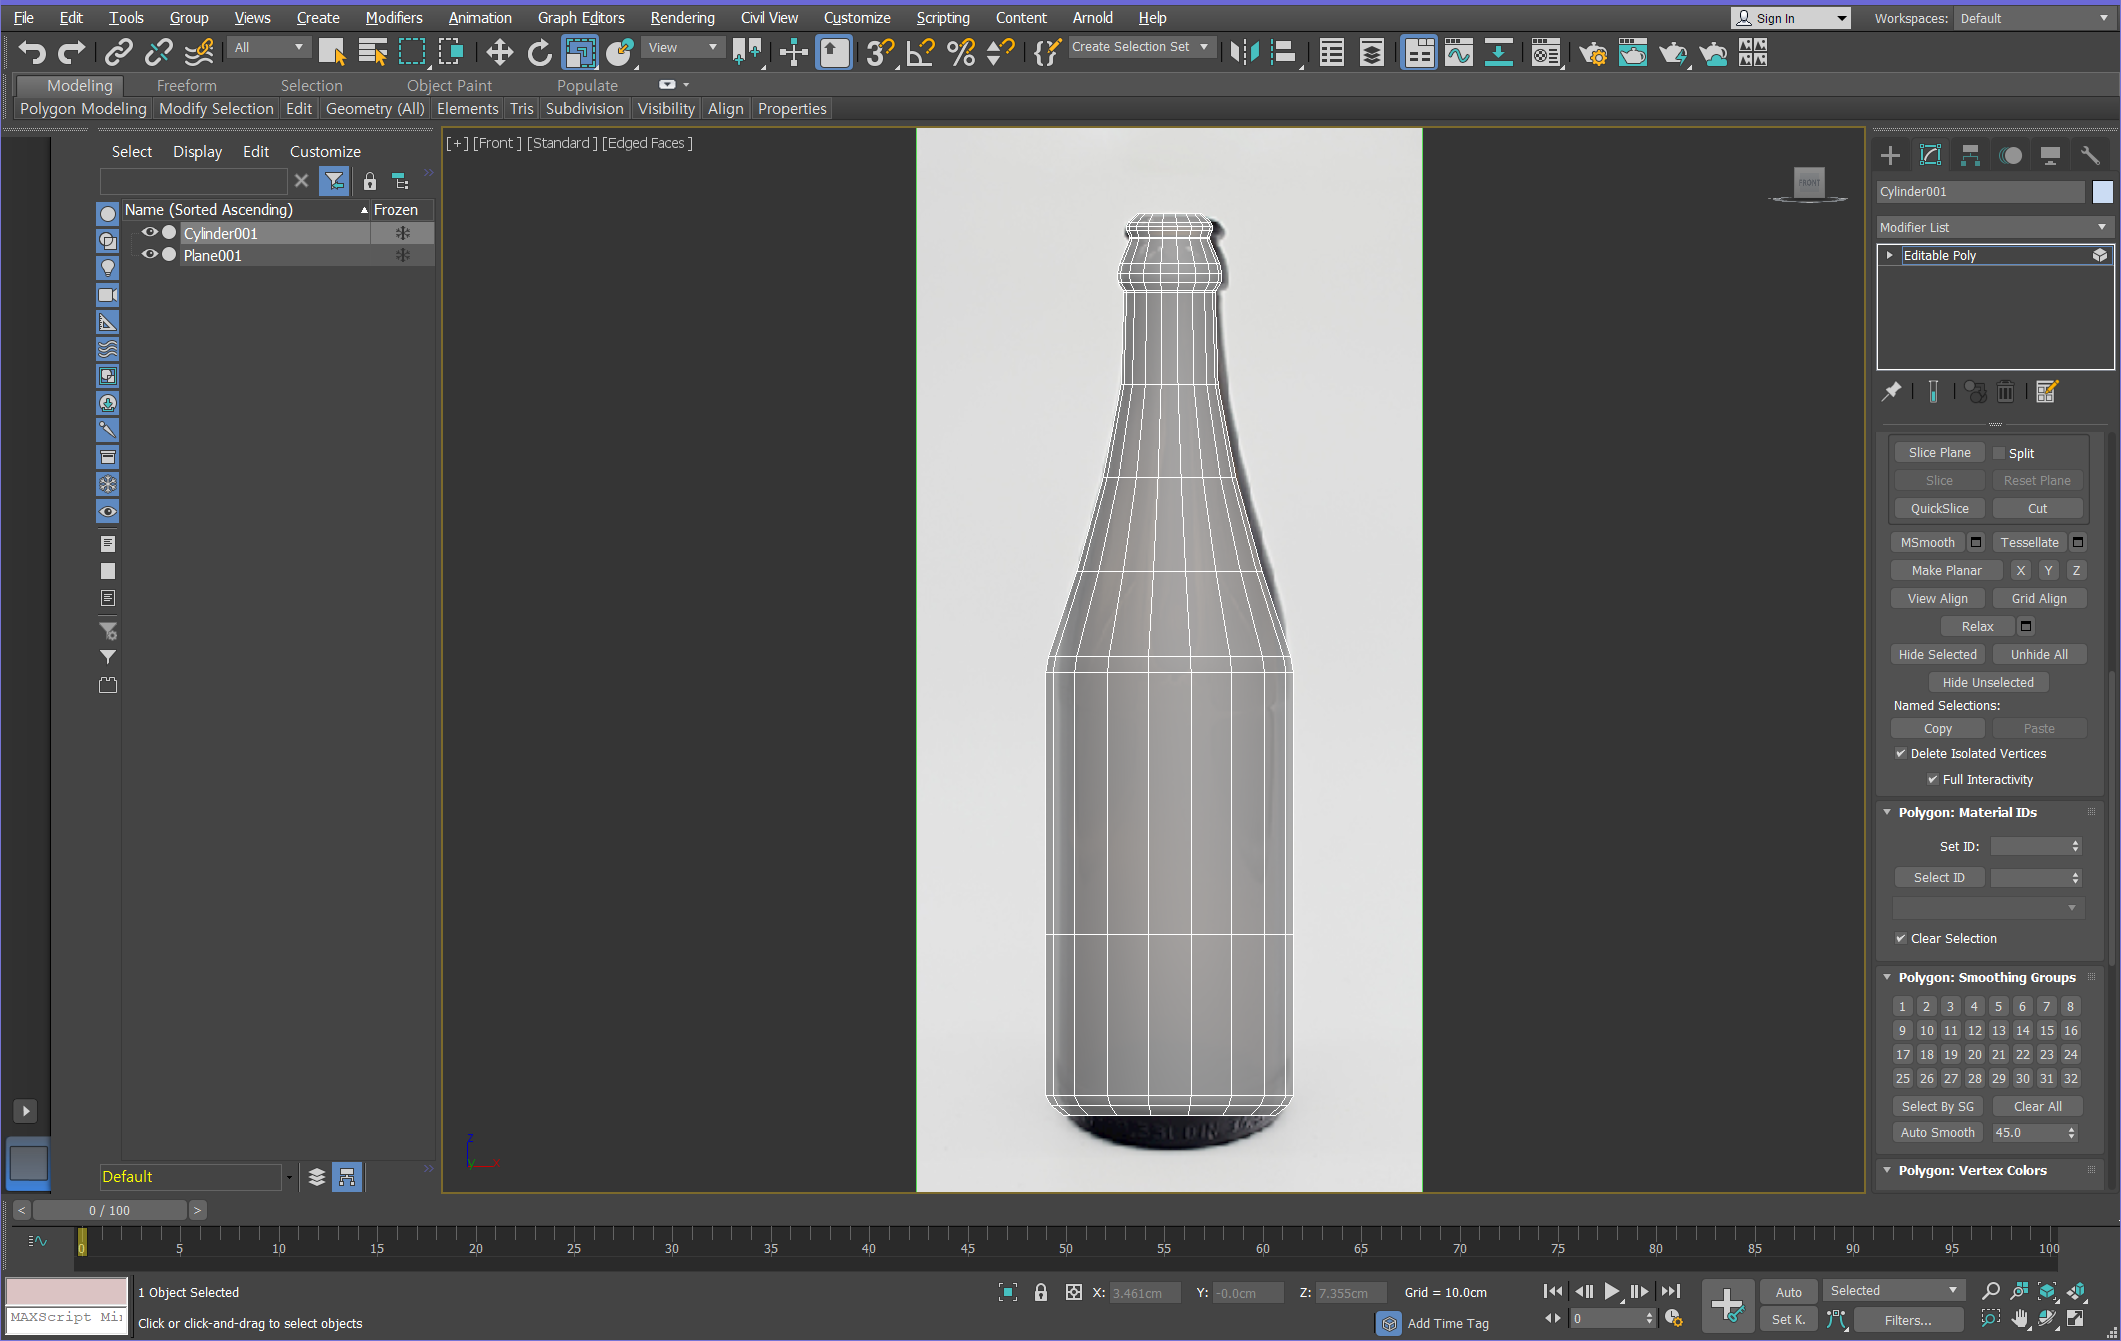This screenshot has width=2121, height=1341.
Task: Open the Workspaces Default dropdown
Action: coord(2034,18)
